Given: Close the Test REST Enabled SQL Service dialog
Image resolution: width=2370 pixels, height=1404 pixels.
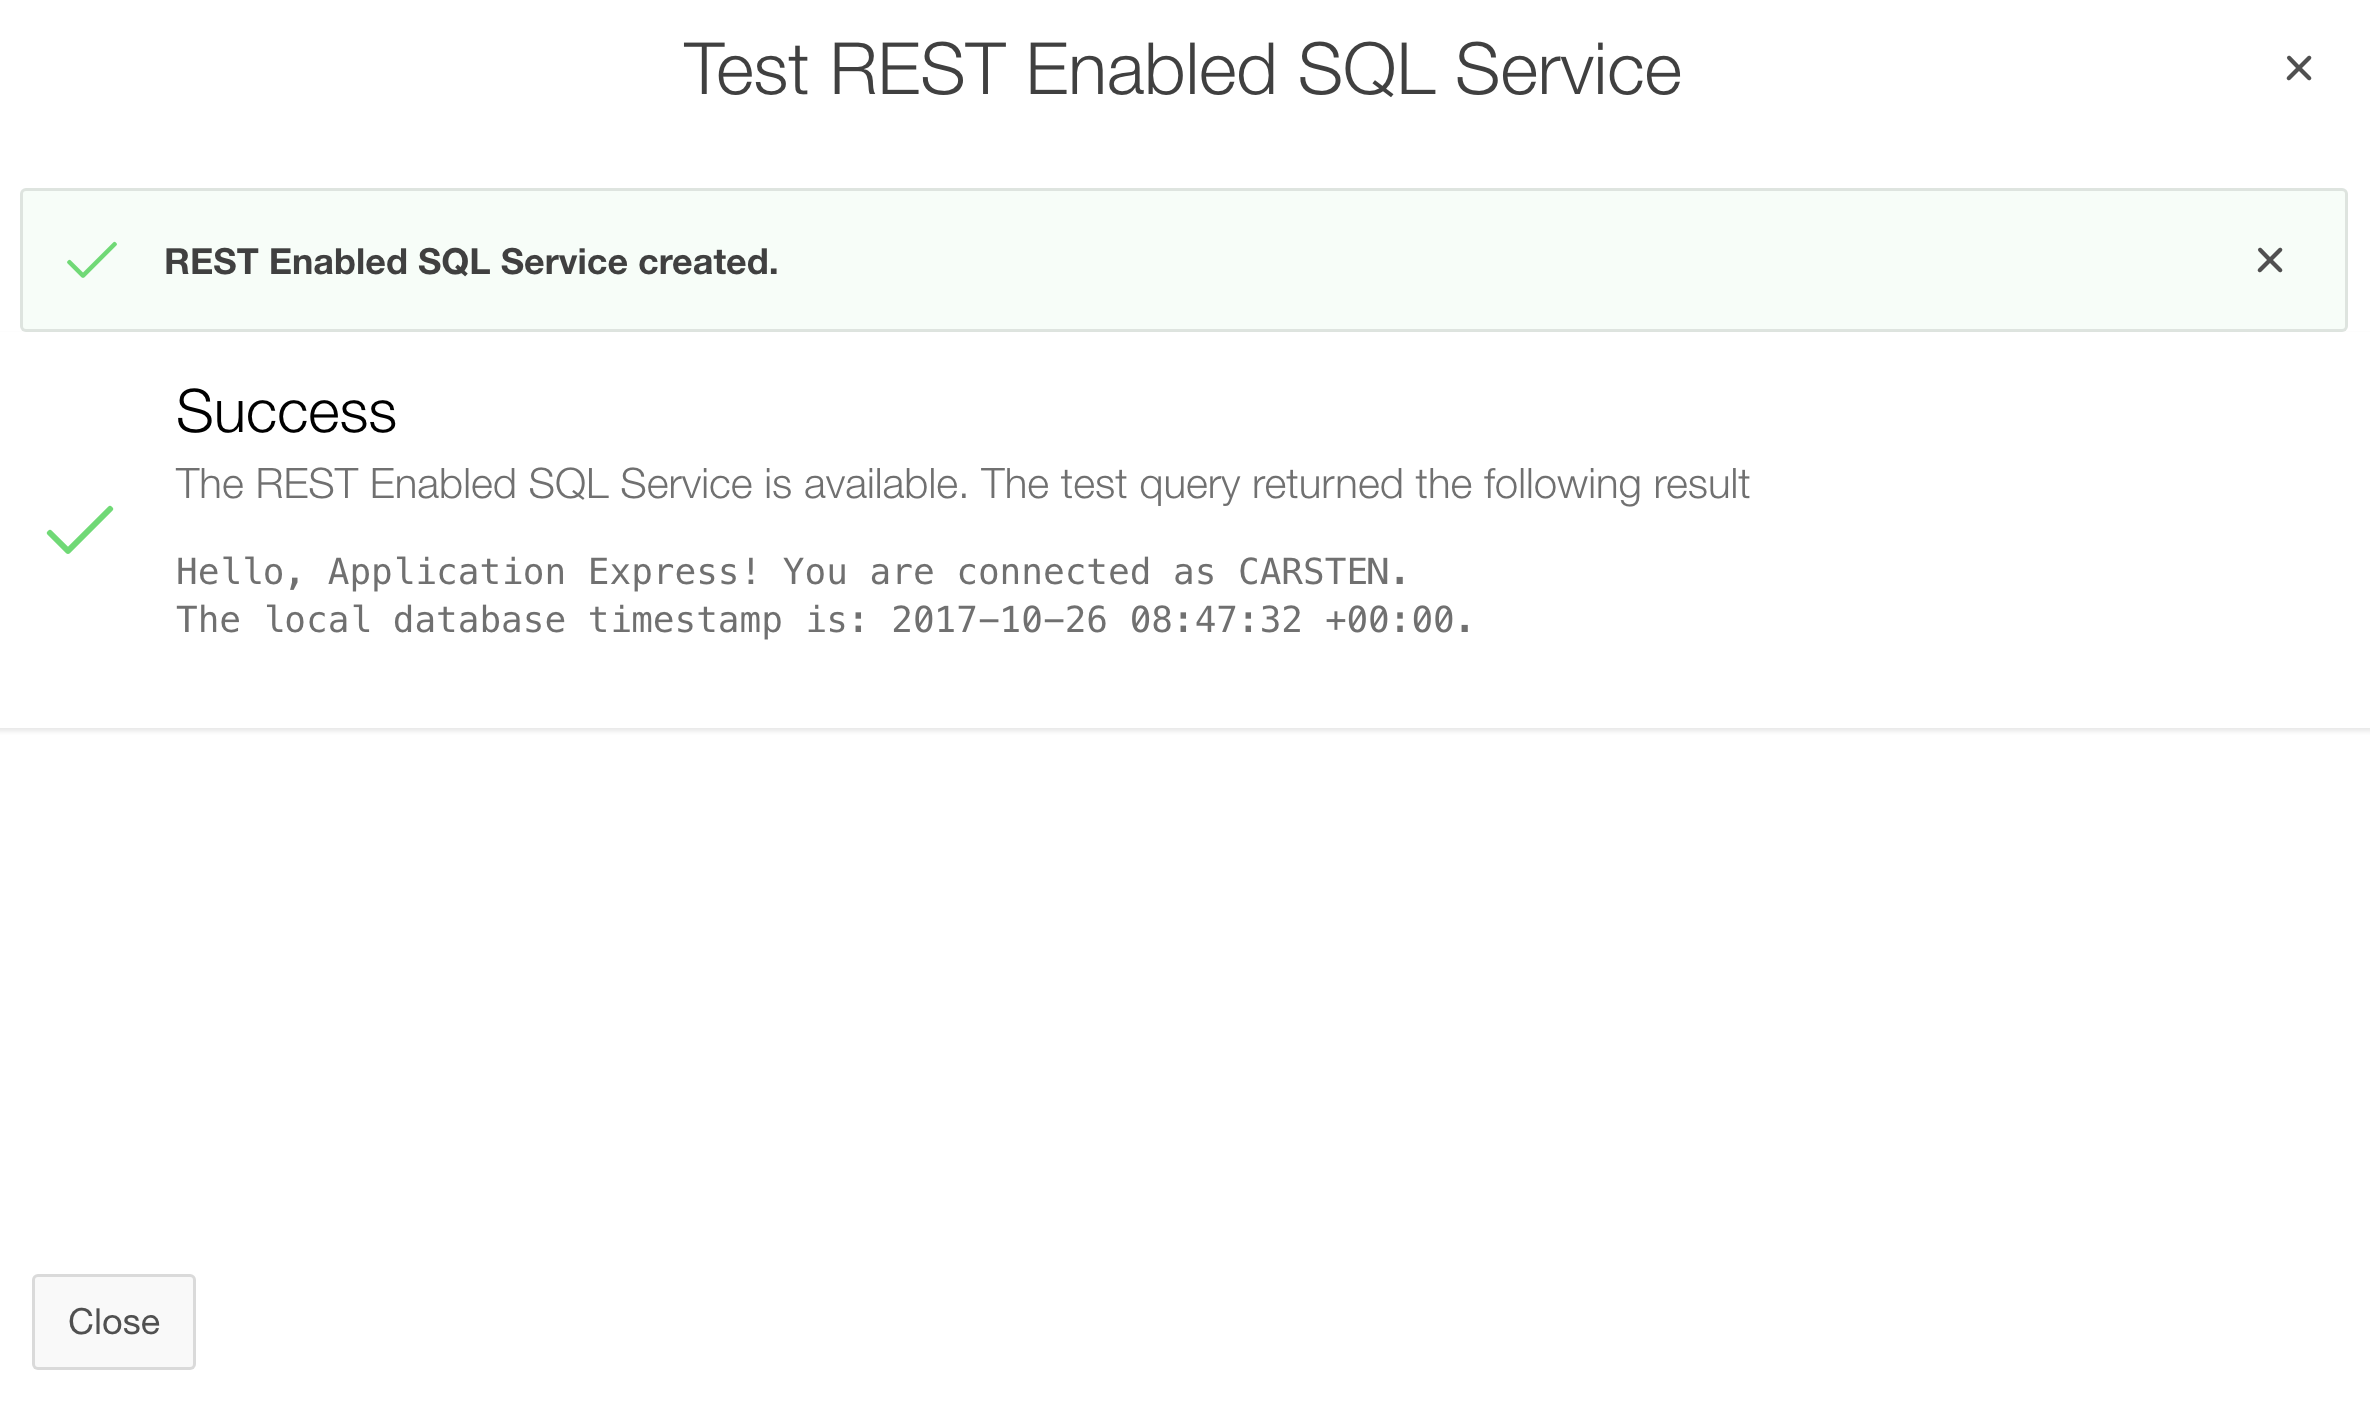Looking at the screenshot, I should 2299,68.
